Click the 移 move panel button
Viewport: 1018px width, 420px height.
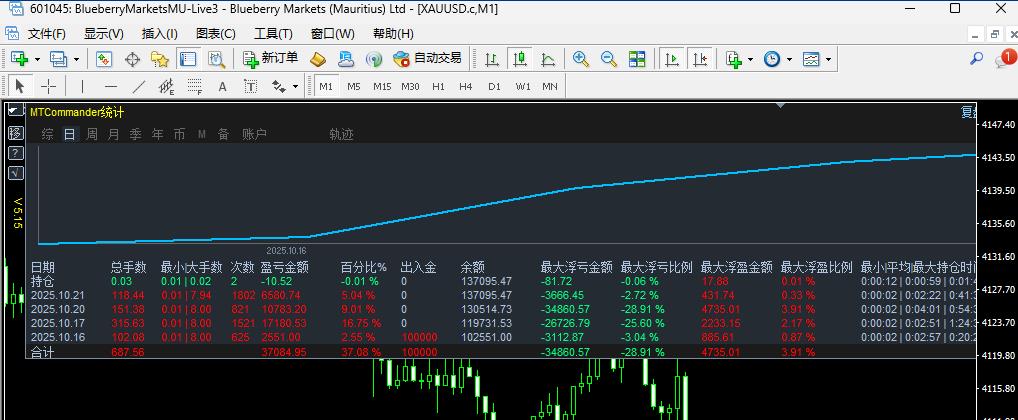(15, 133)
